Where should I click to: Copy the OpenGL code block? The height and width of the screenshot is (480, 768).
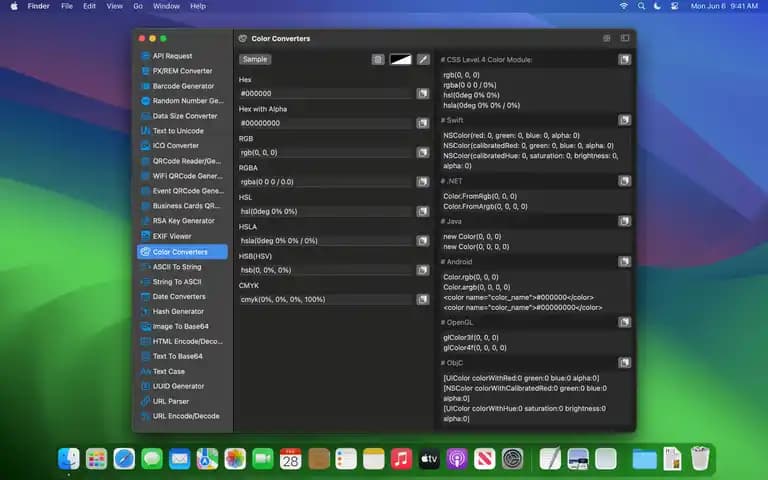[x=624, y=322]
